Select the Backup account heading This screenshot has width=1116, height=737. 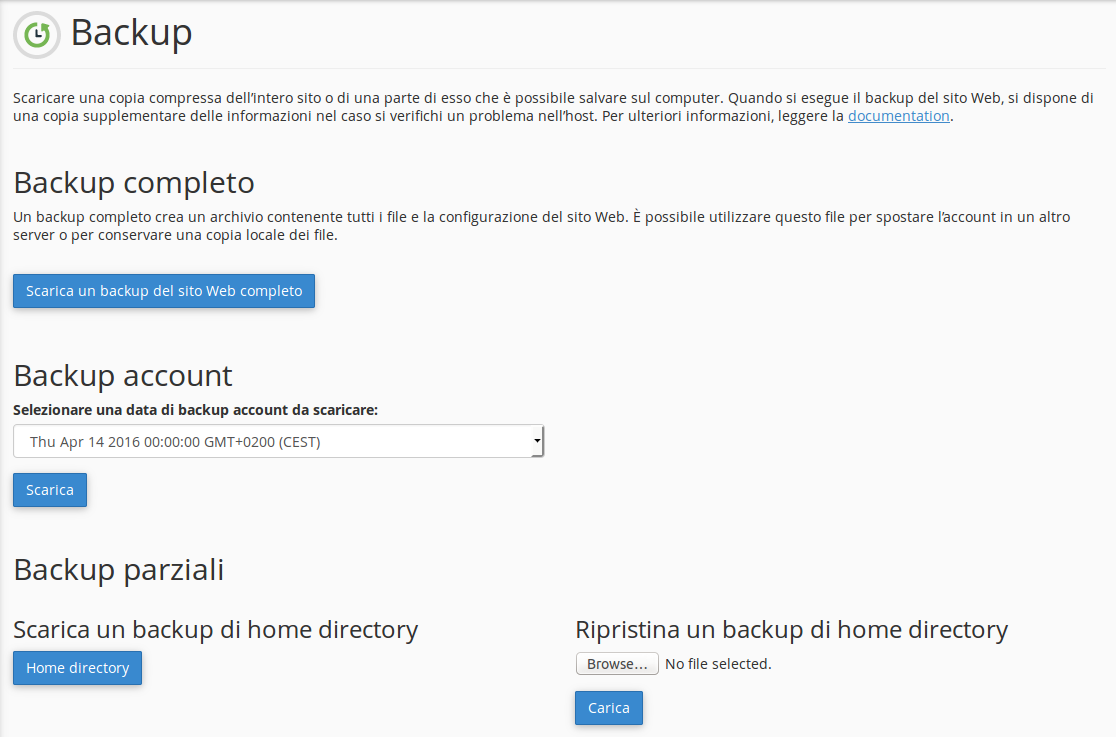click(122, 376)
